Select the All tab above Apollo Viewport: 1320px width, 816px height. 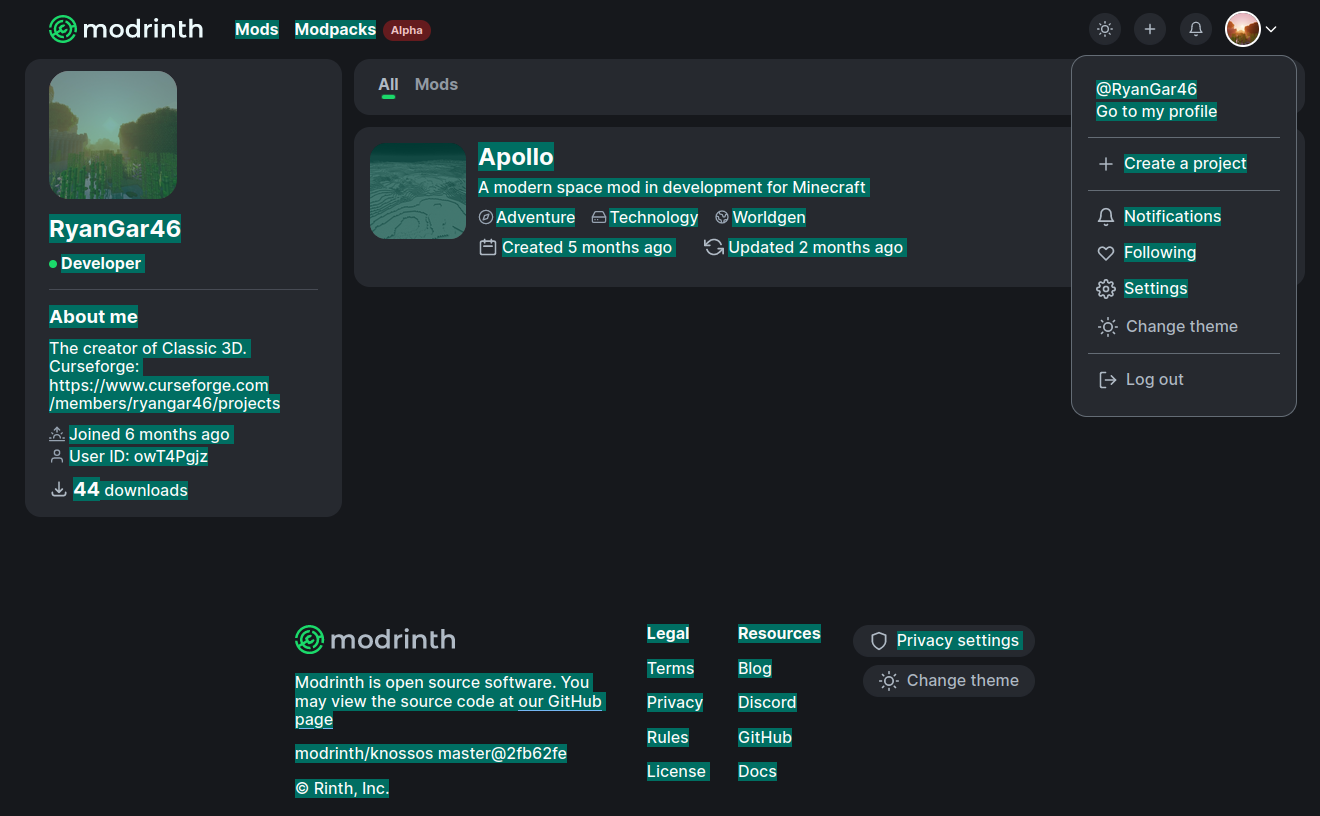pyautogui.click(x=388, y=84)
